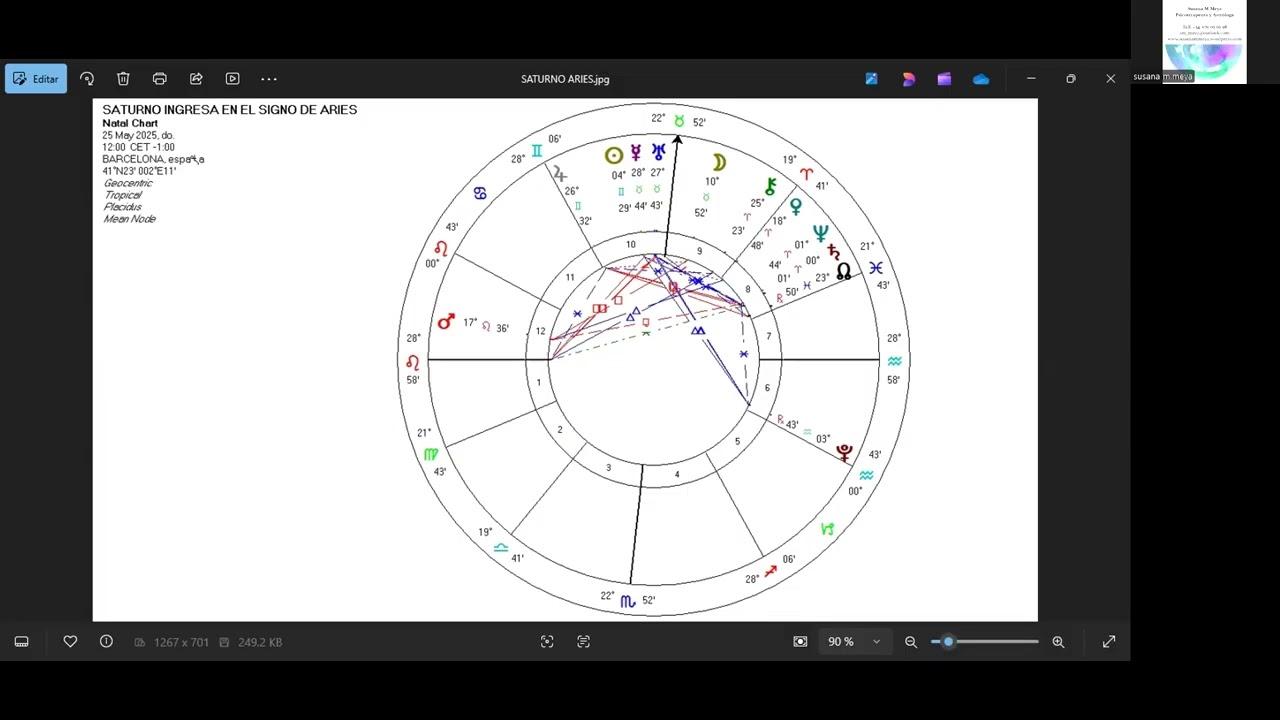Start slideshow with the play icon
The height and width of the screenshot is (720, 1280).
(233, 79)
